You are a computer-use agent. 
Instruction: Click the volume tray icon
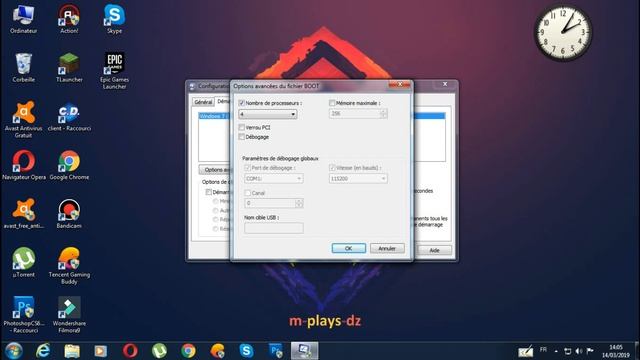click(x=579, y=351)
